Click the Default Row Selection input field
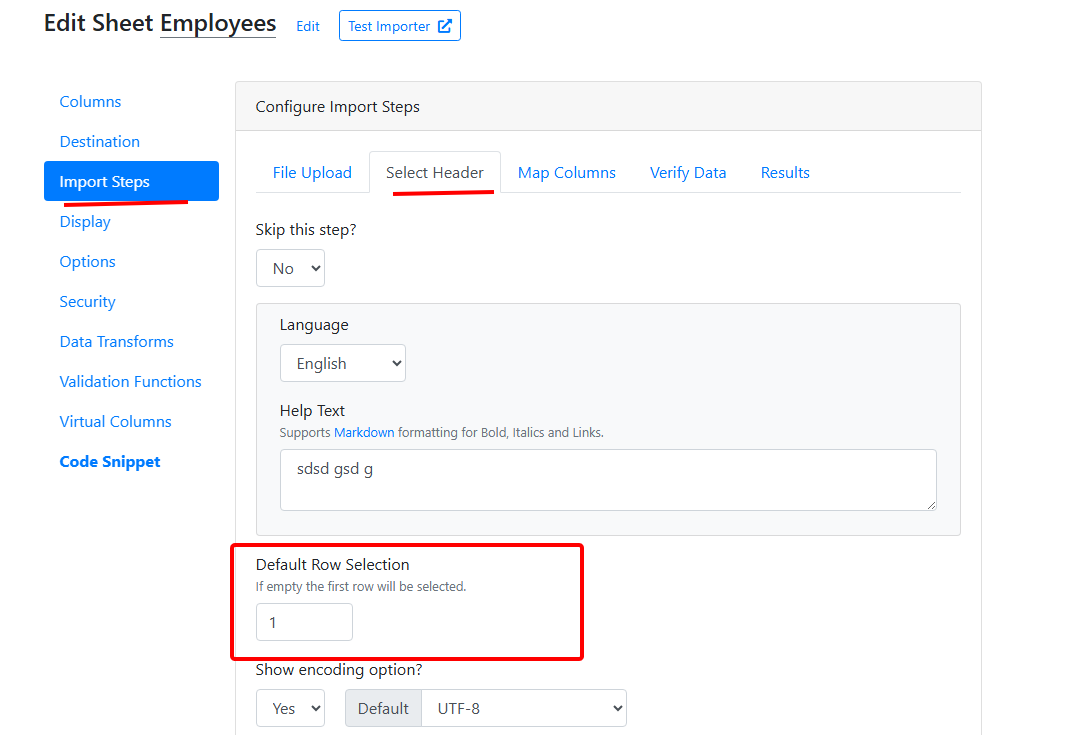Viewport: 1078px width, 735px height. [305, 622]
